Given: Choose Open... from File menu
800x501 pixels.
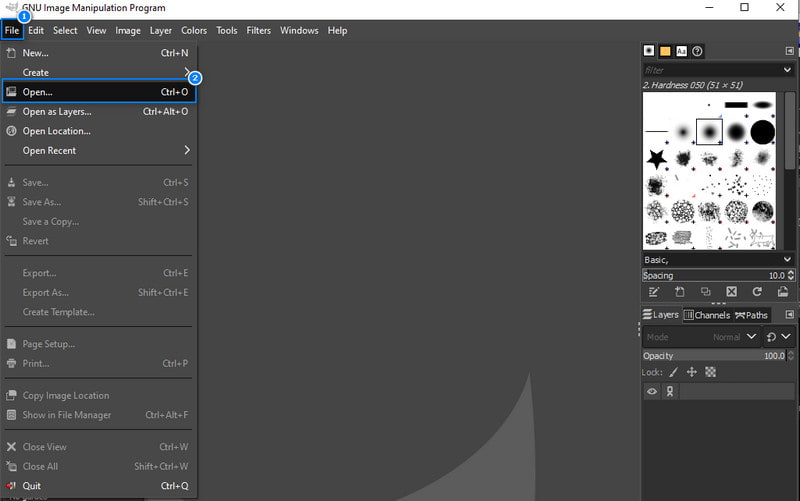Looking at the screenshot, I should [x=99, y=92].
